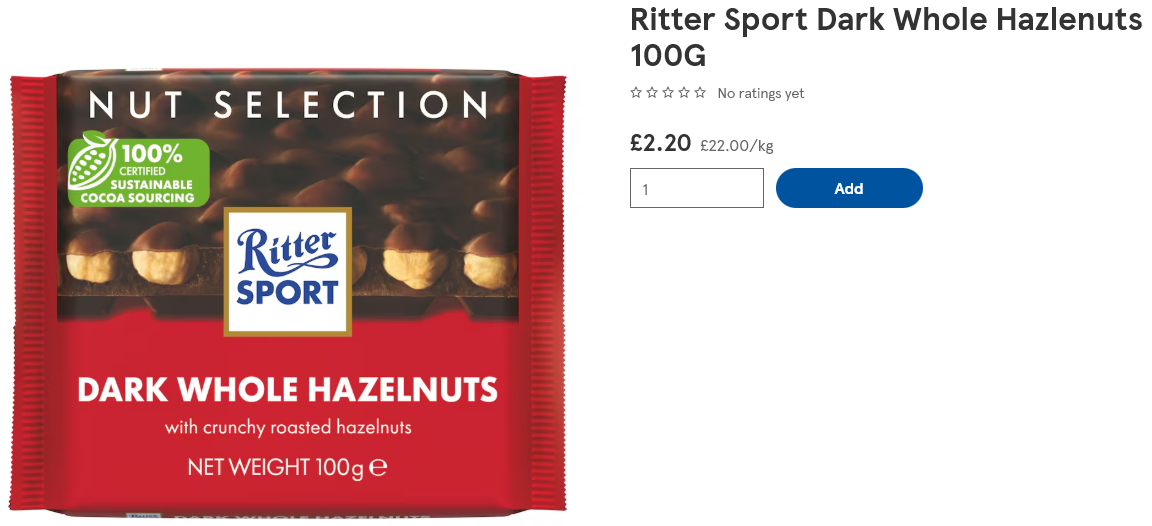Viewport: 1152px width, 526px height.
Task: Click the 'NET WEIGHT 100g' text
Action: point(276,467)
